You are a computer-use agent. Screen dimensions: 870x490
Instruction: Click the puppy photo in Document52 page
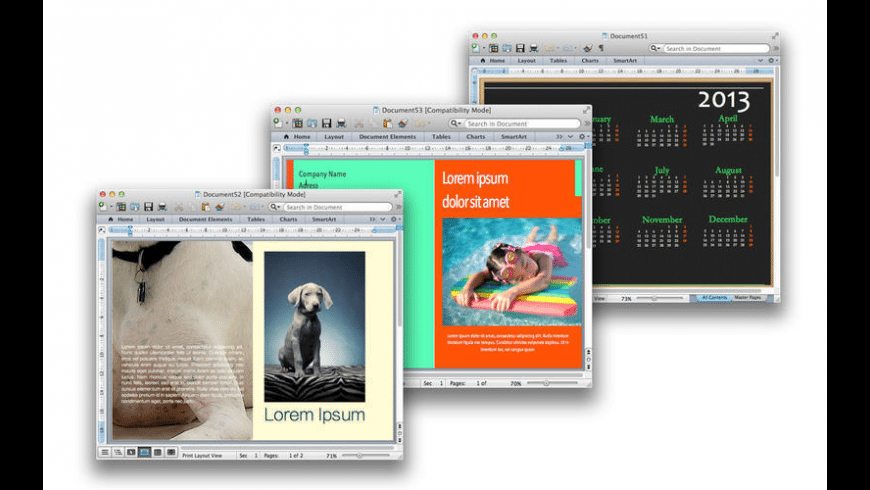315,326
